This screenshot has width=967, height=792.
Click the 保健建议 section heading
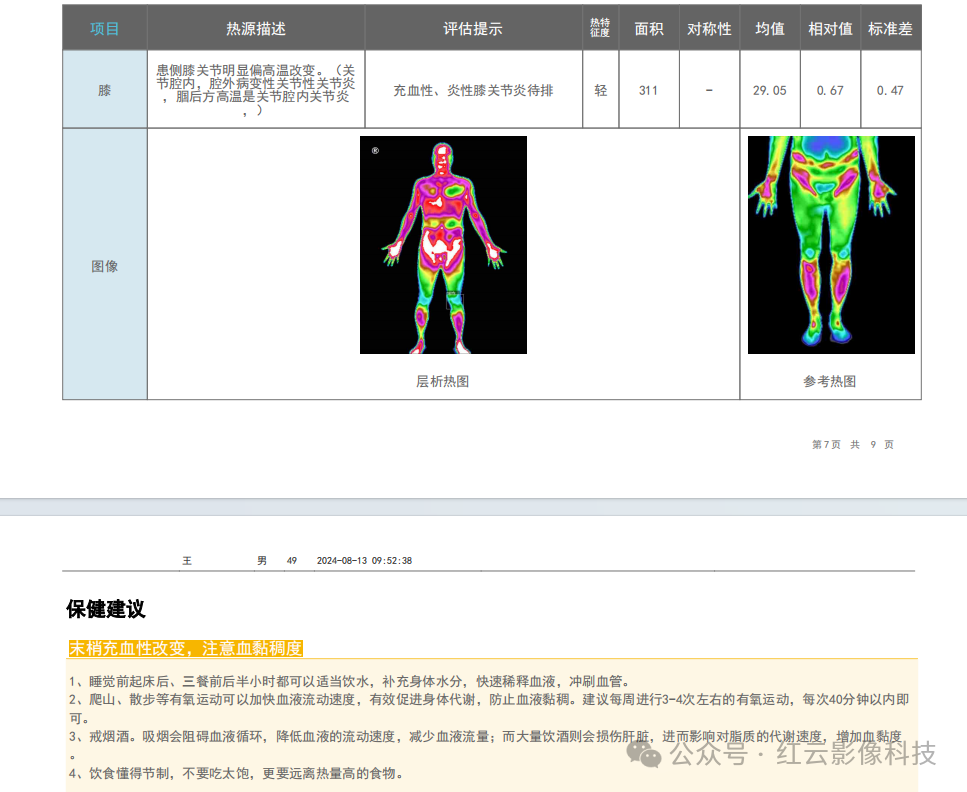106,609
